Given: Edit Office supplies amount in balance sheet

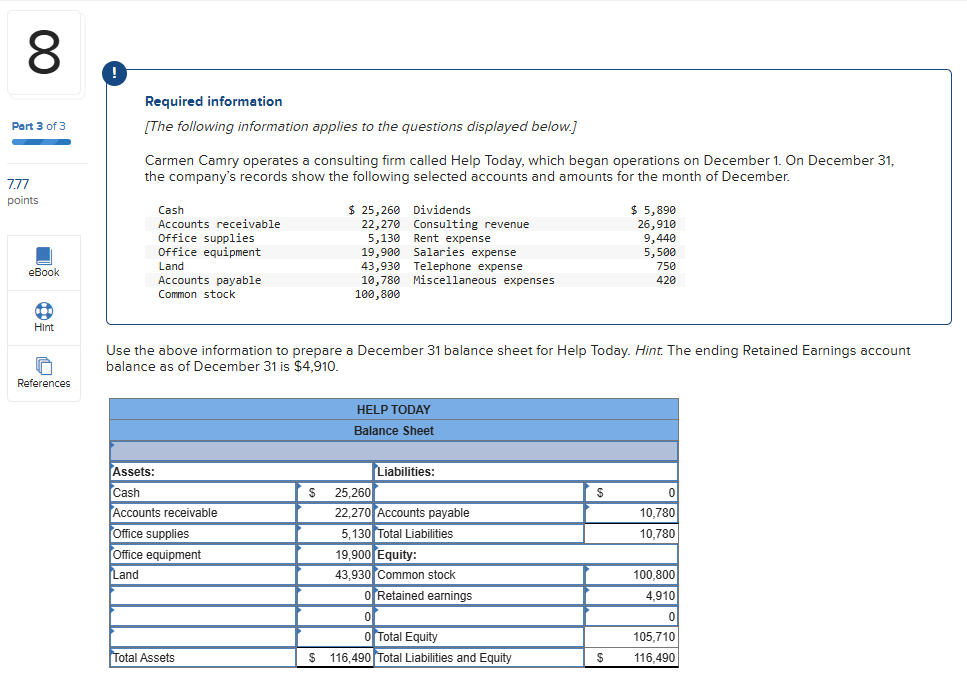Looking at the screenshot, I should (x=335, y=534).
